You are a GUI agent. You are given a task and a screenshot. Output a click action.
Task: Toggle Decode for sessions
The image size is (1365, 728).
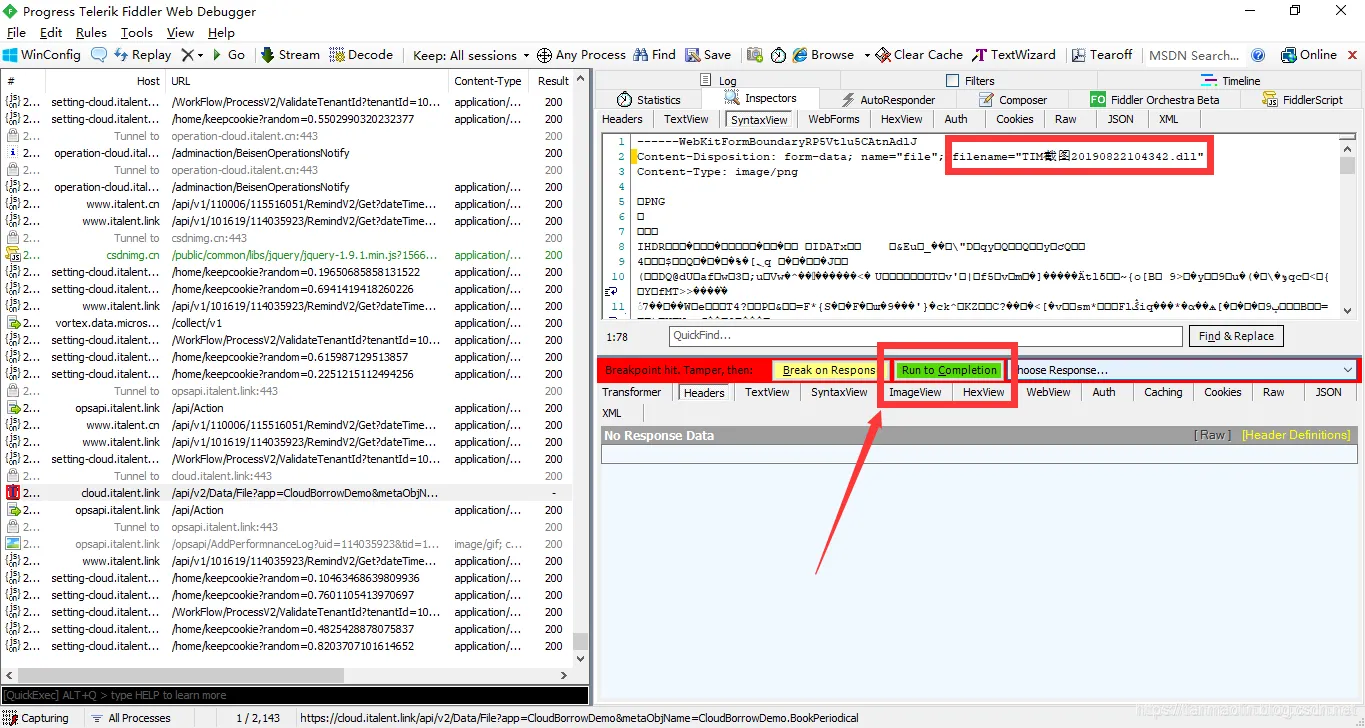(361, 55)
